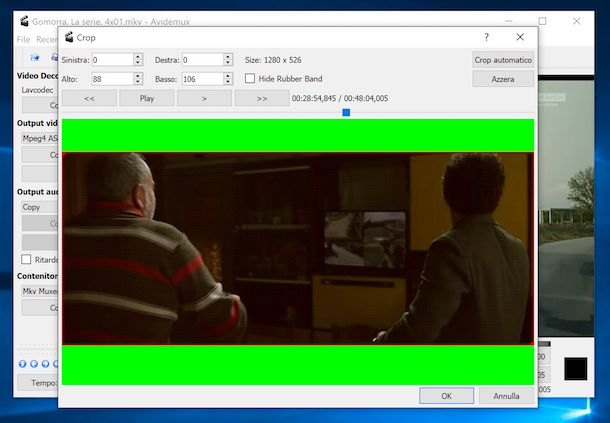Increase the Alto crop value with up arrow
Viewport: 610px width, 423px height.
coord(138,76)
